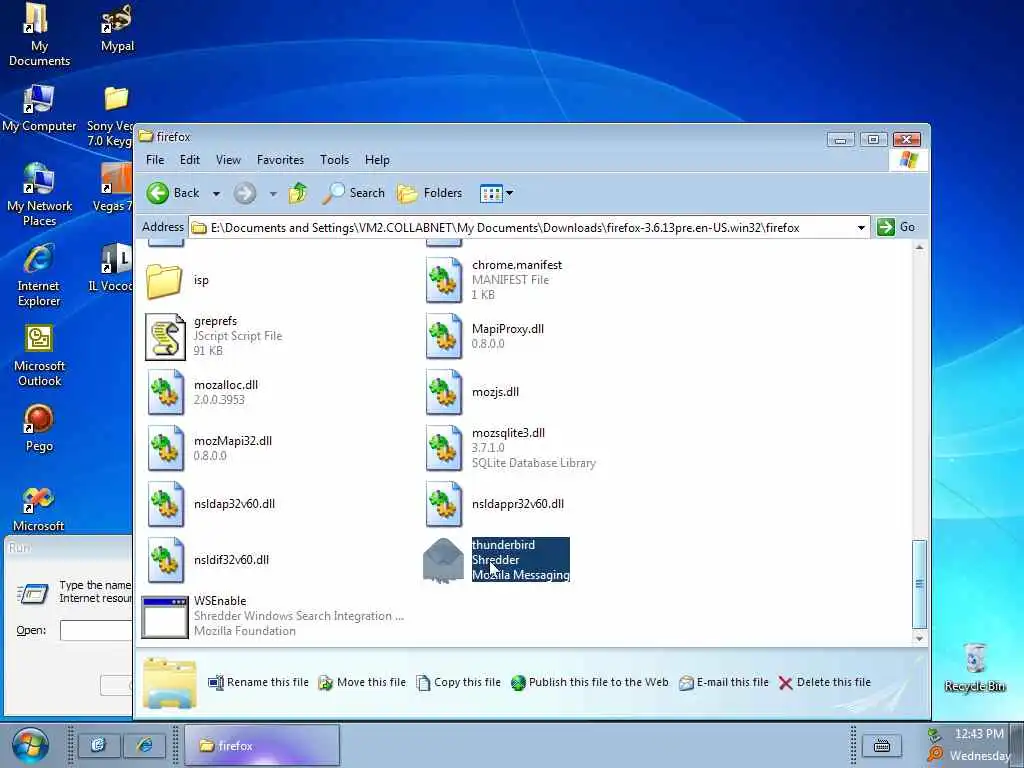Toggle the Folders pane button
Screen dimensions: 1024x768
pyautogui.click(x=430, y=193)
